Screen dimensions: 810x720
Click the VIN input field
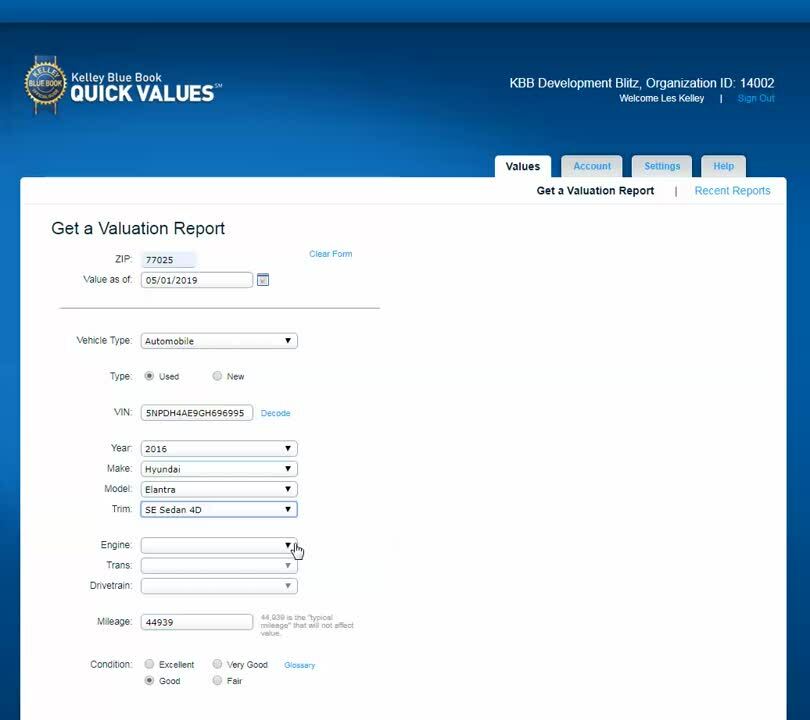point(197,413)
